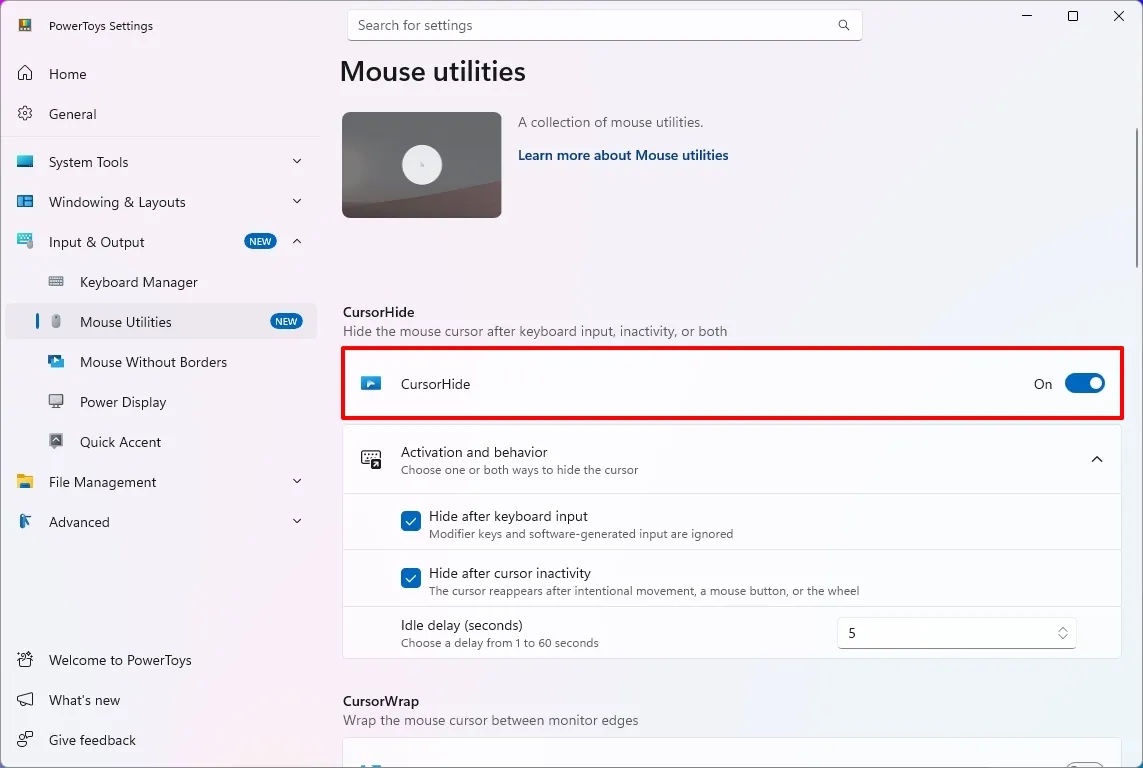Open the Give feedback page
Viewport: 1143px width, 768px height.
(161, 740)
